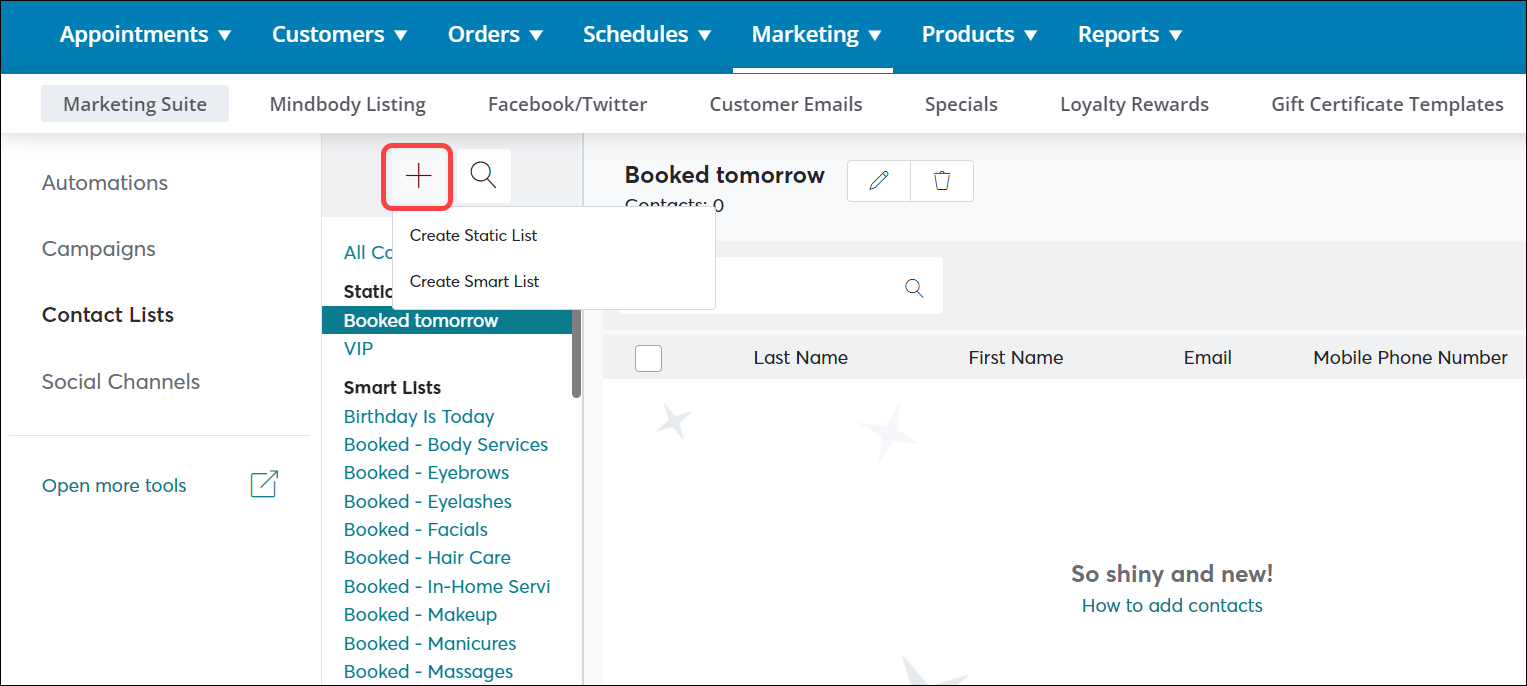Image resolution: width=1527 pixels, height=686 pixels.
Task: Open Birthday Is Today smart list
Action: click(x=419, y=417)
